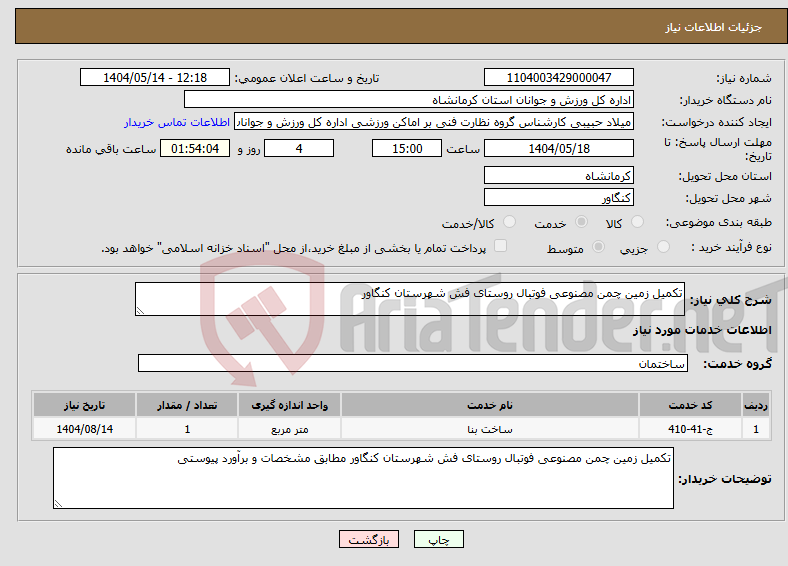Click the unit cell متر مربع
This screenshot has width=788, height=566.
point(289,429)
